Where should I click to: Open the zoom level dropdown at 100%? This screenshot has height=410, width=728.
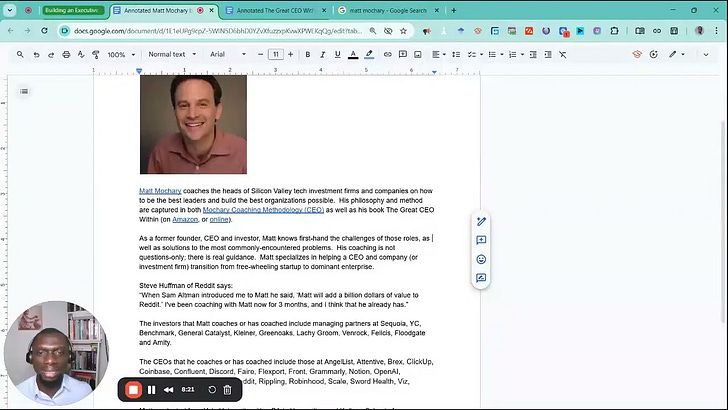[120, 54]
